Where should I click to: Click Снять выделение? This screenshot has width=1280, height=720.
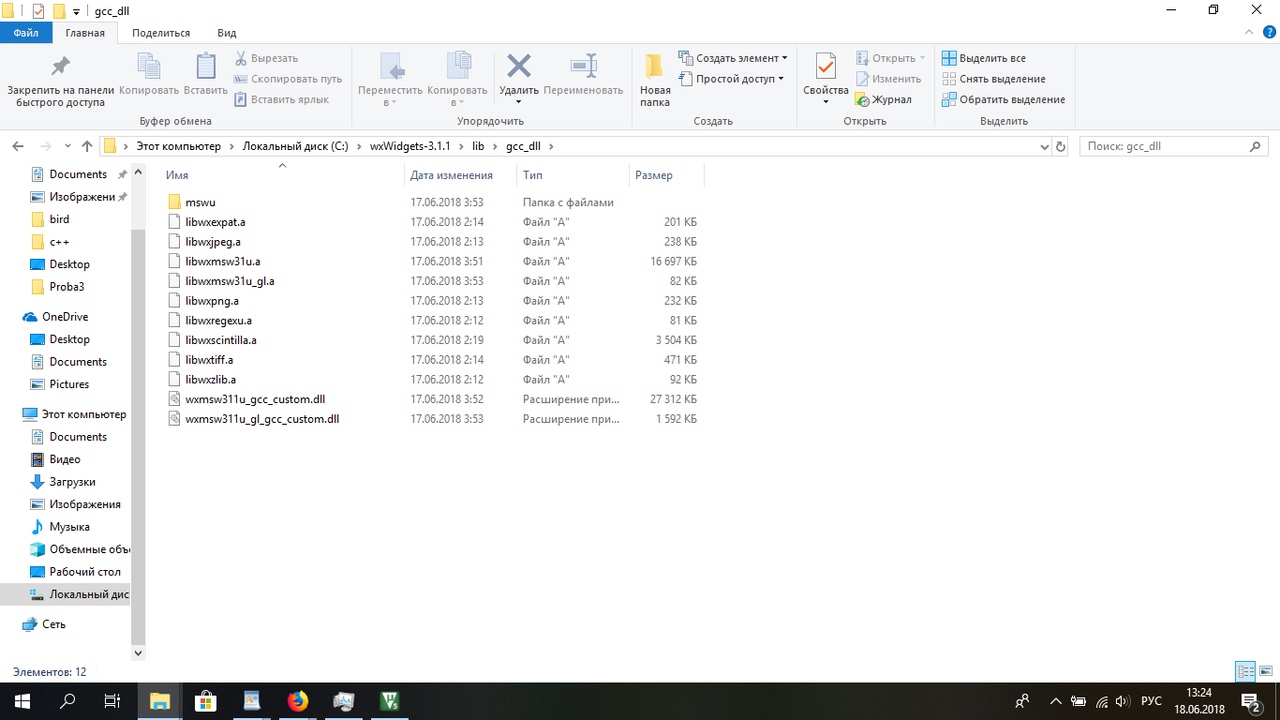[x=994, y=79]
